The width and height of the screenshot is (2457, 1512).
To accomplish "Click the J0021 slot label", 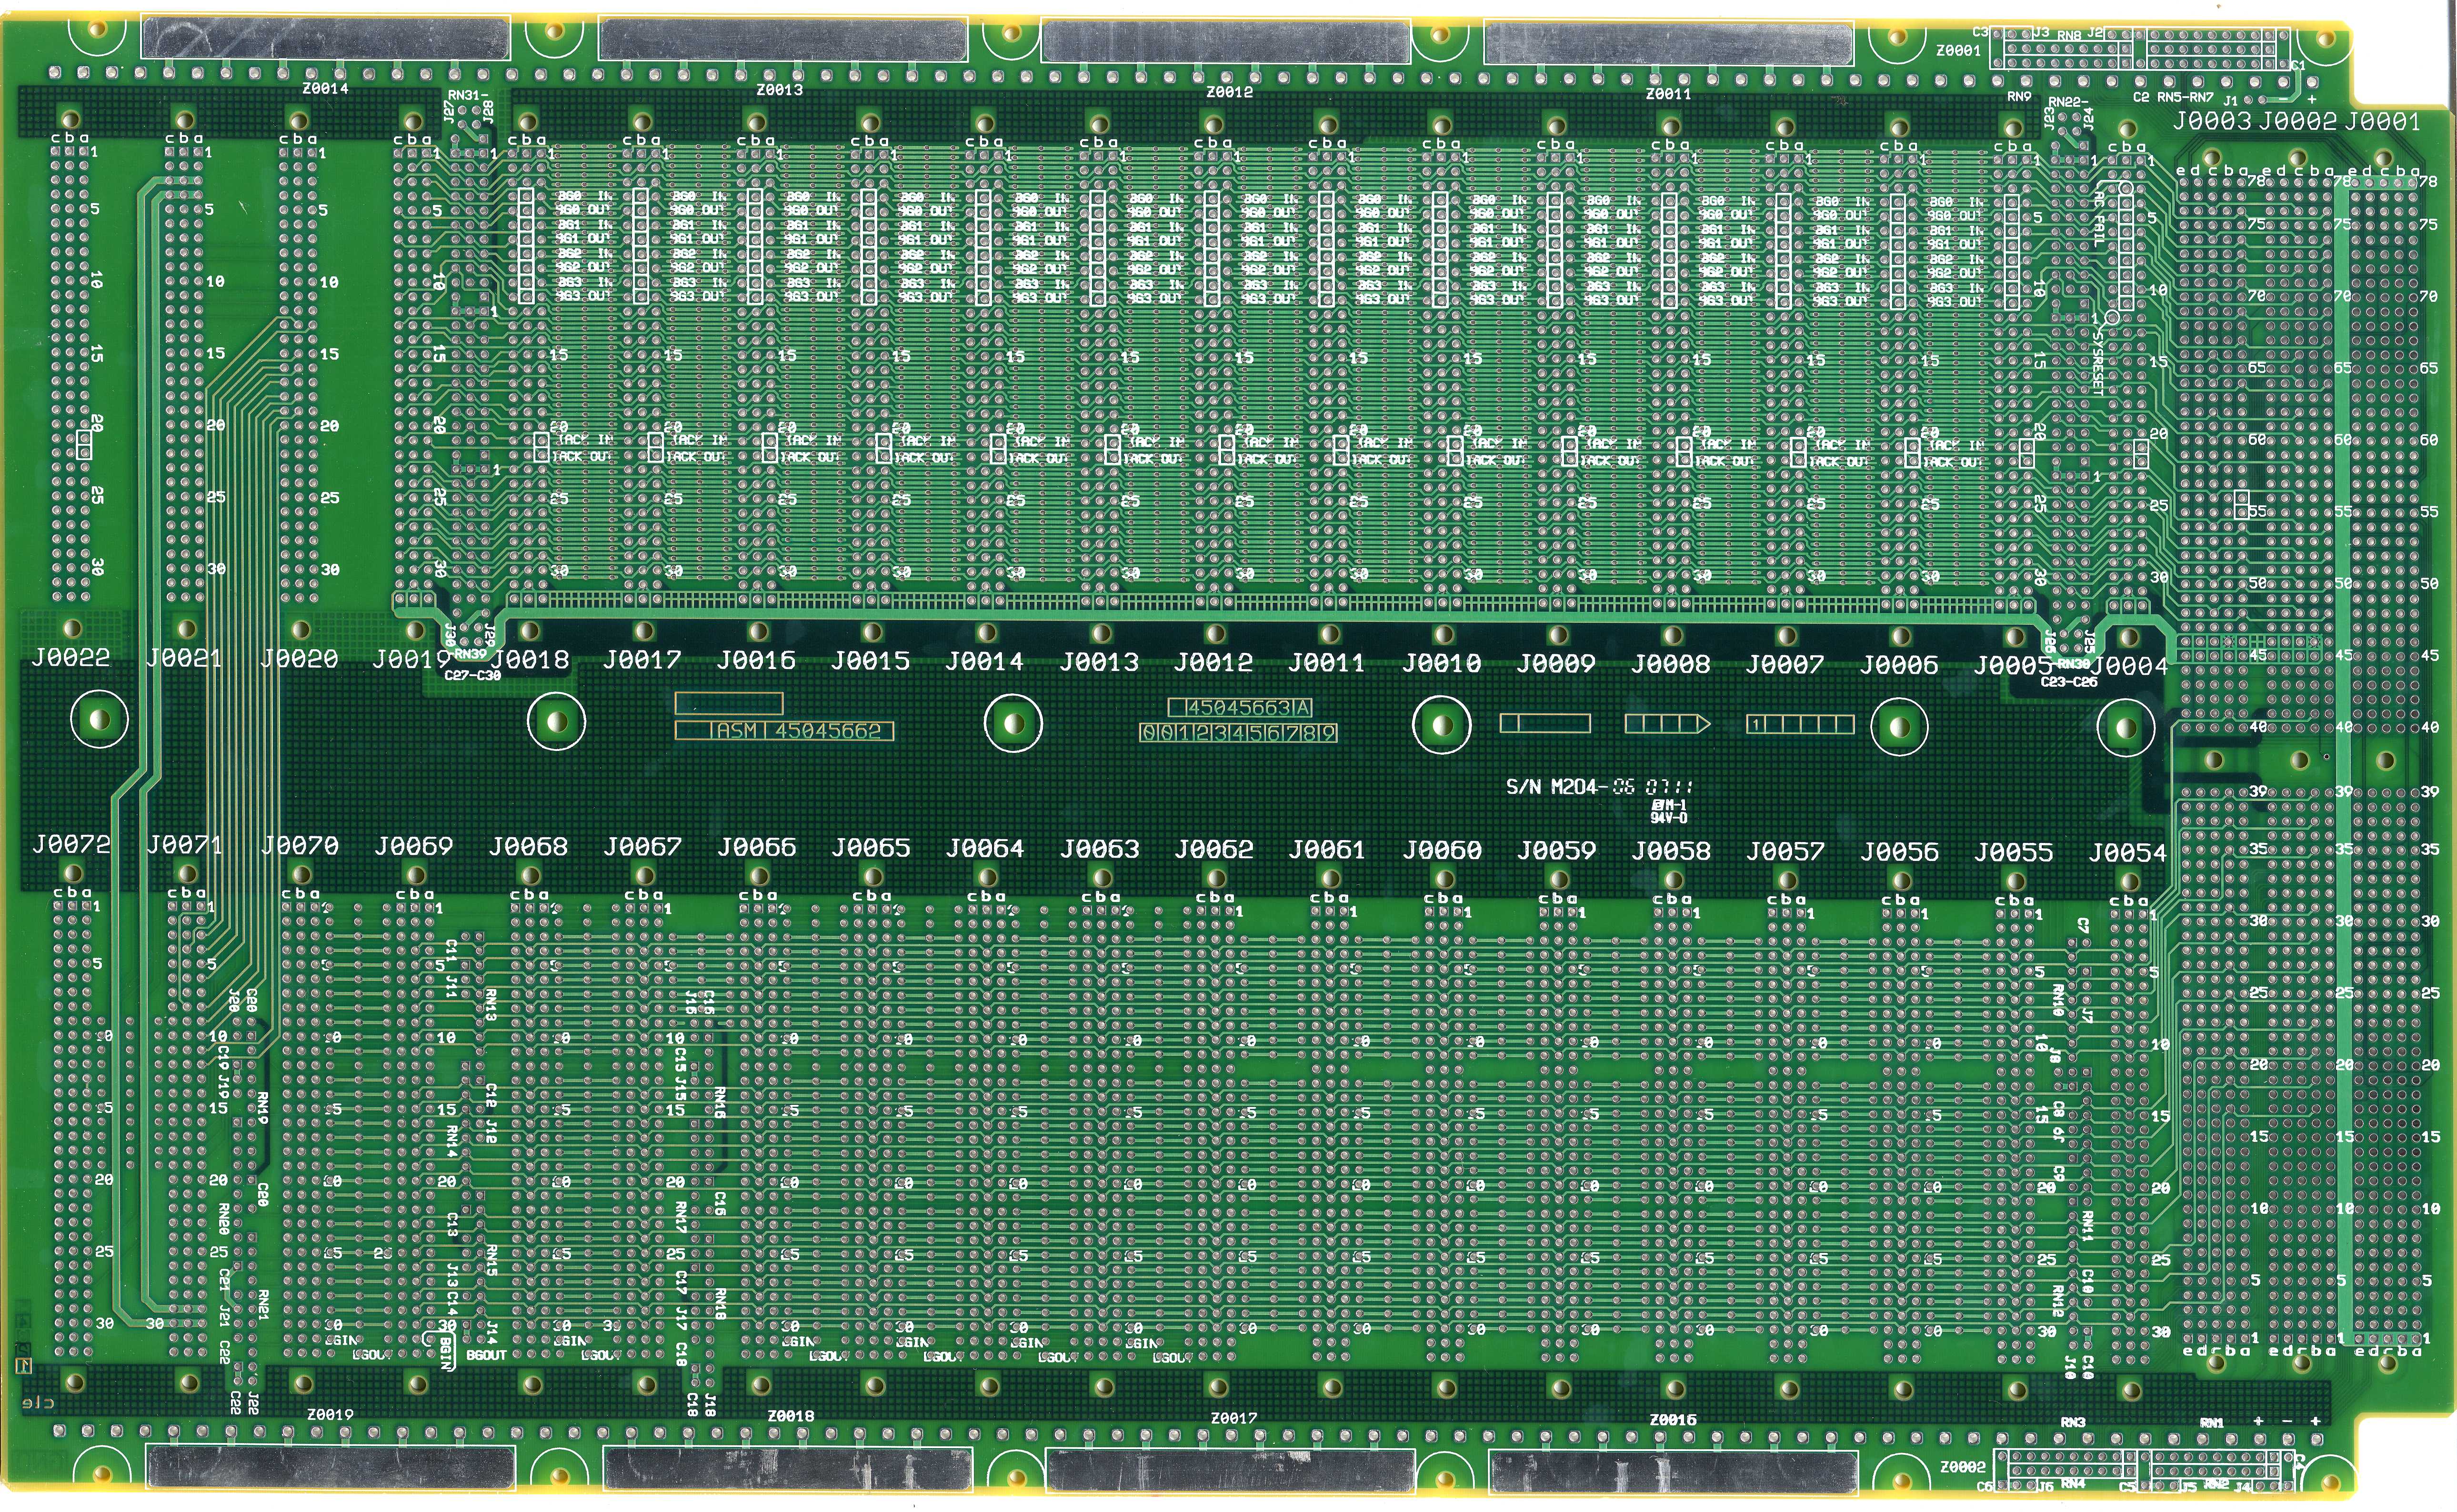I will tap(184, 657).
